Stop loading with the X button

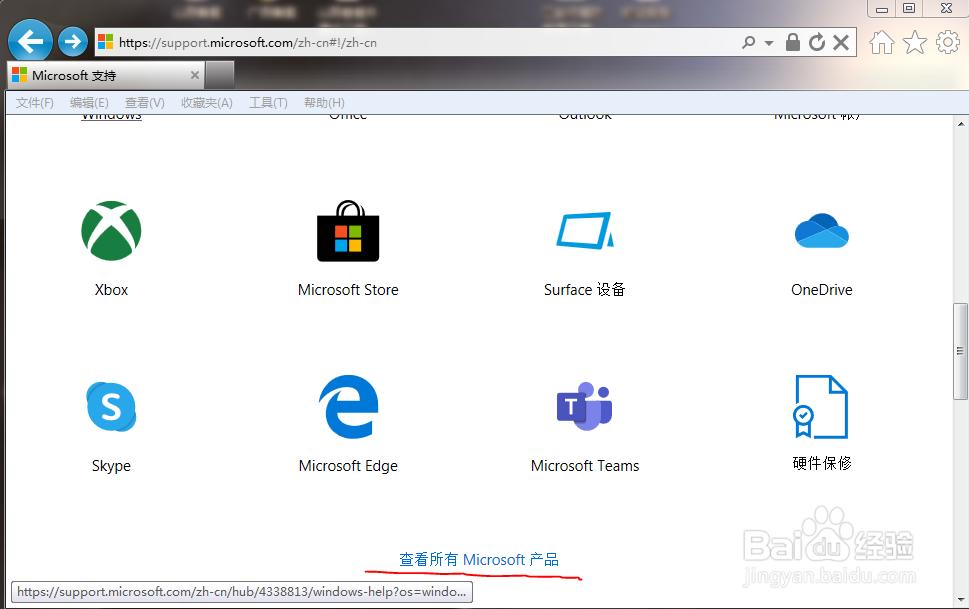(x=840, y=42)
